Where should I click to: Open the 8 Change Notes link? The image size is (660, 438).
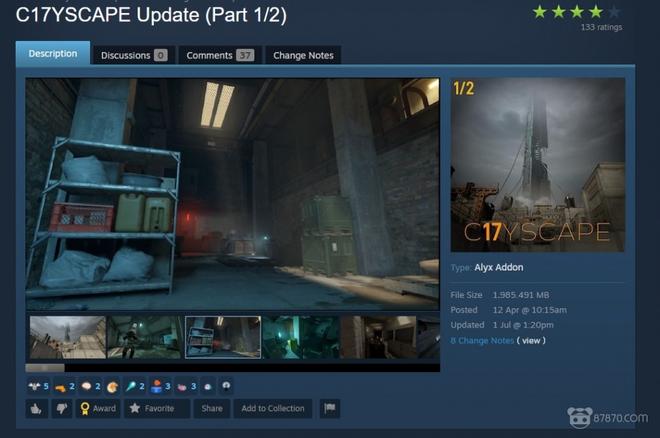tap(482, 341)
